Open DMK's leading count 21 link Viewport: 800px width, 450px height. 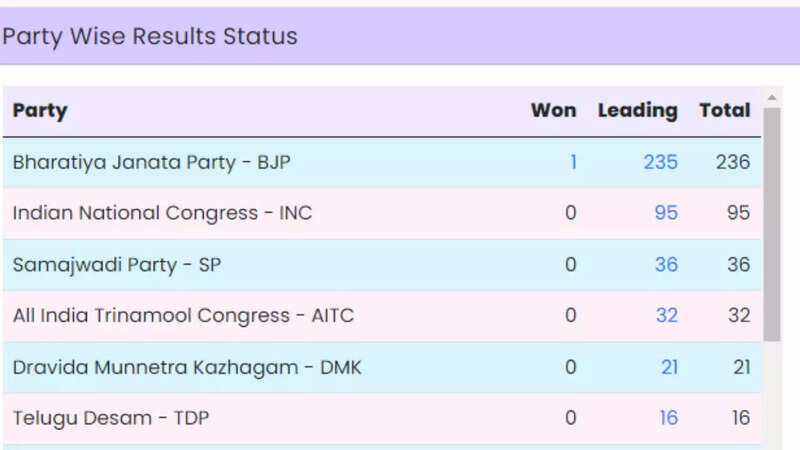669,367
